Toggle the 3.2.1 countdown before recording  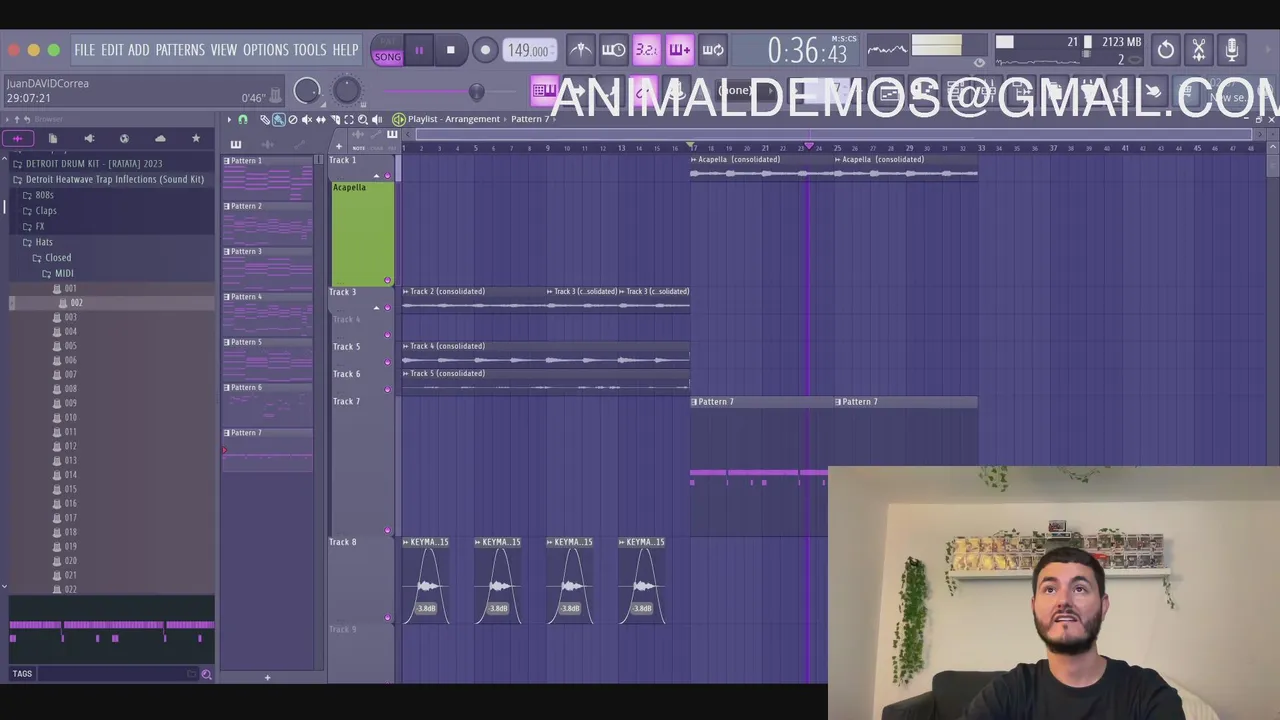[x=647, y=50]
